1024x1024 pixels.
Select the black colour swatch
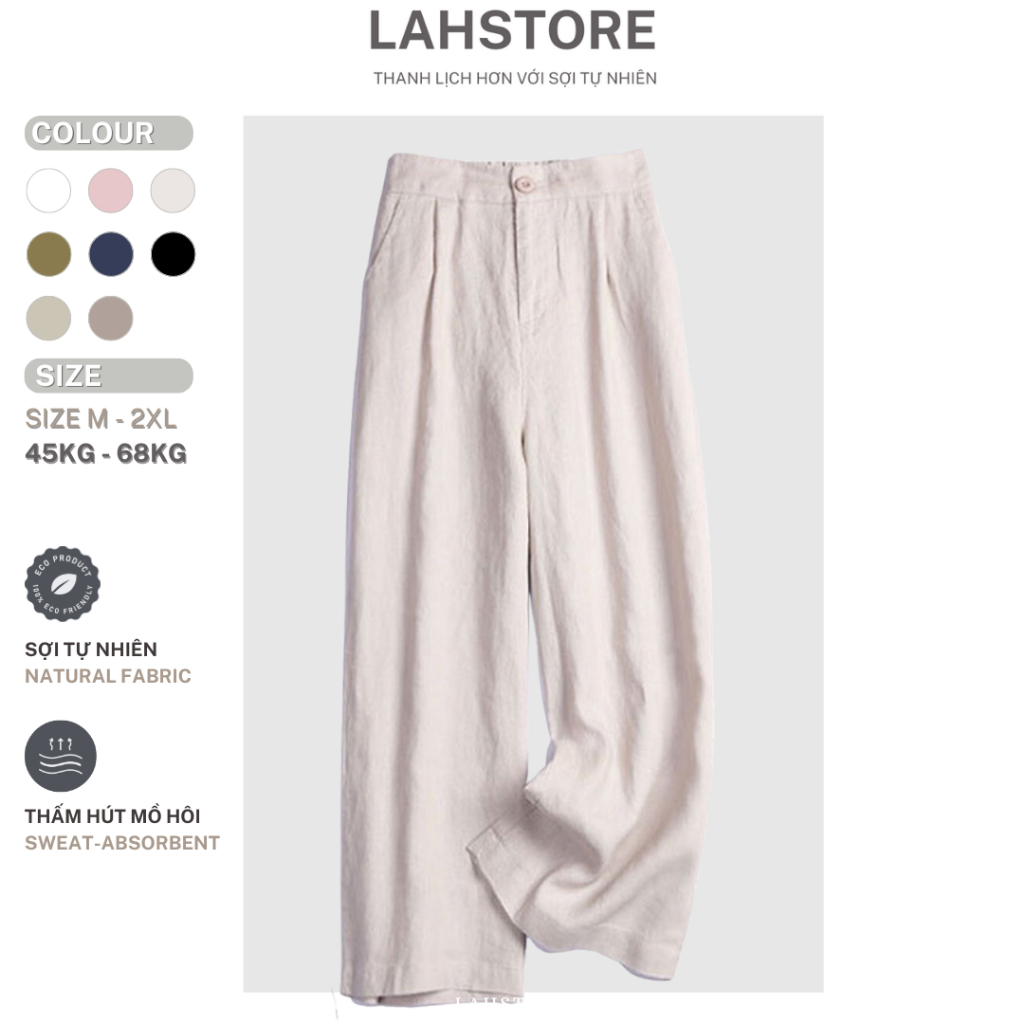[x=172, y=254]
